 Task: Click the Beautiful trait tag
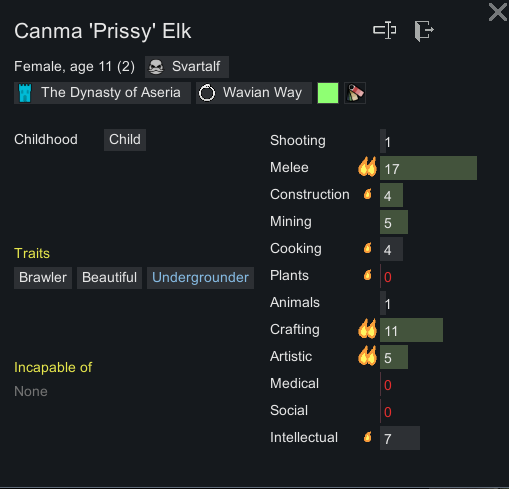point(109,278)
